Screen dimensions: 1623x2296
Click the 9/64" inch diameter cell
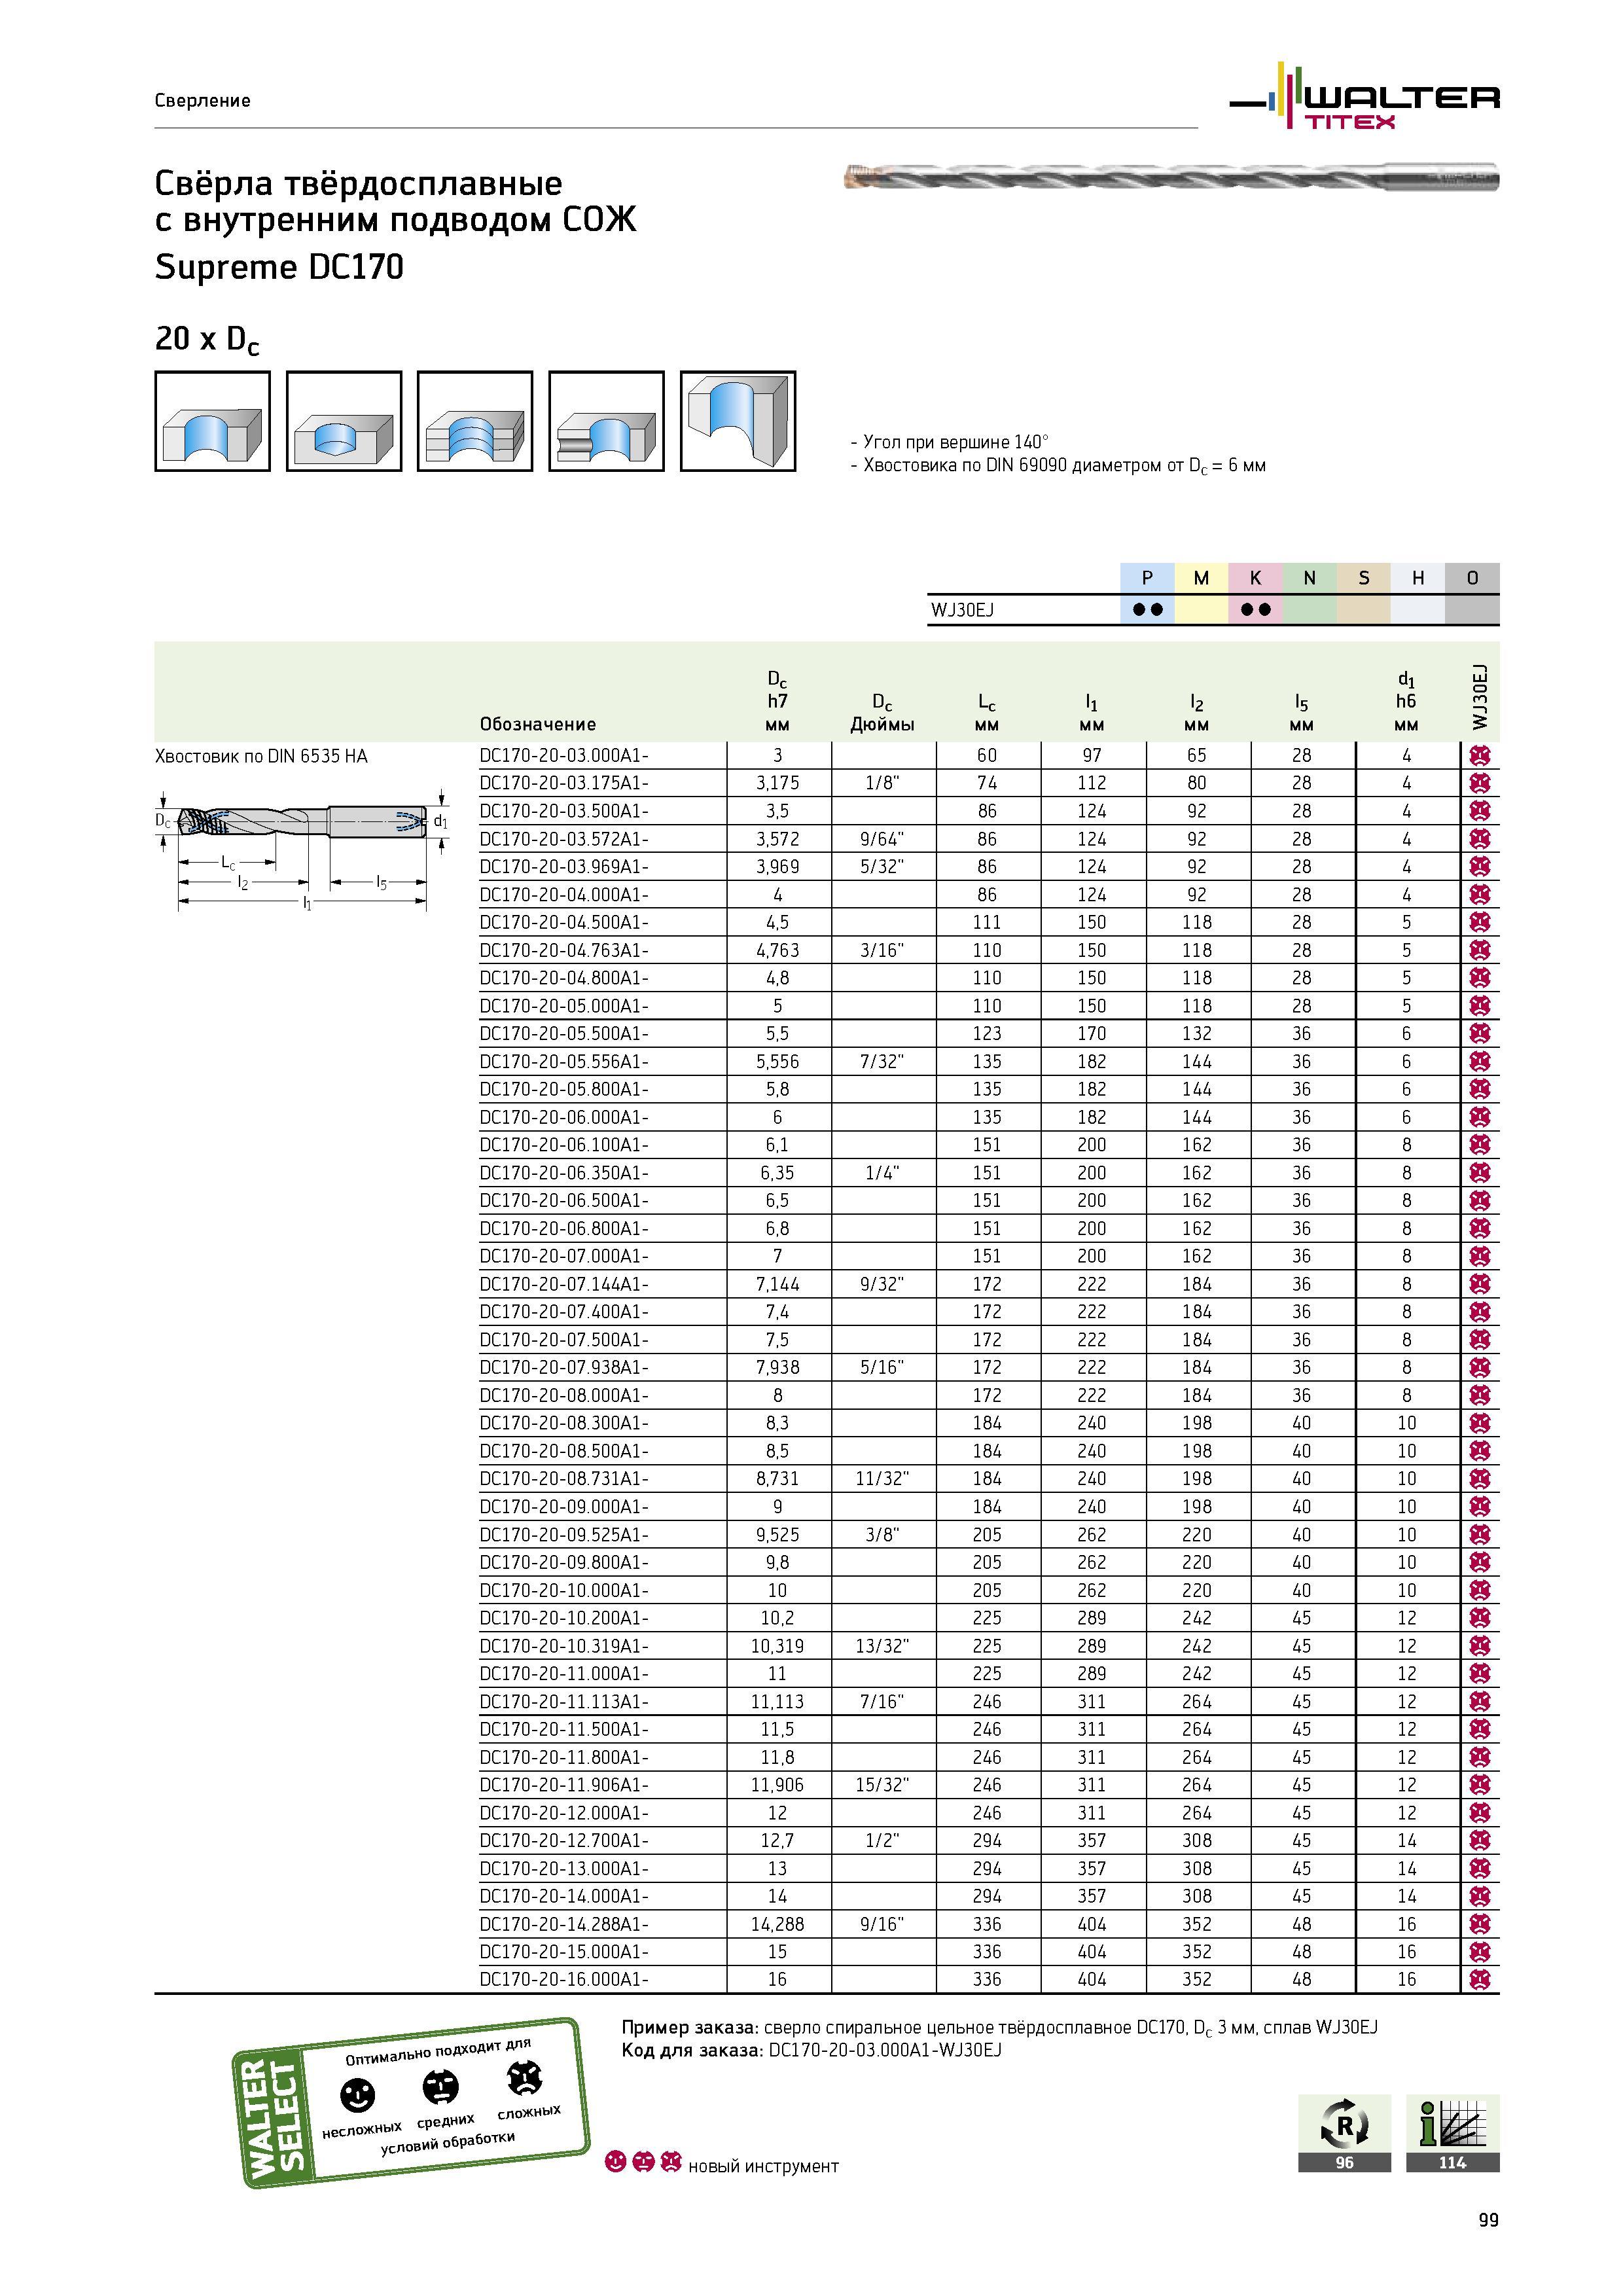pyautogui.click(x=882, y=839)
